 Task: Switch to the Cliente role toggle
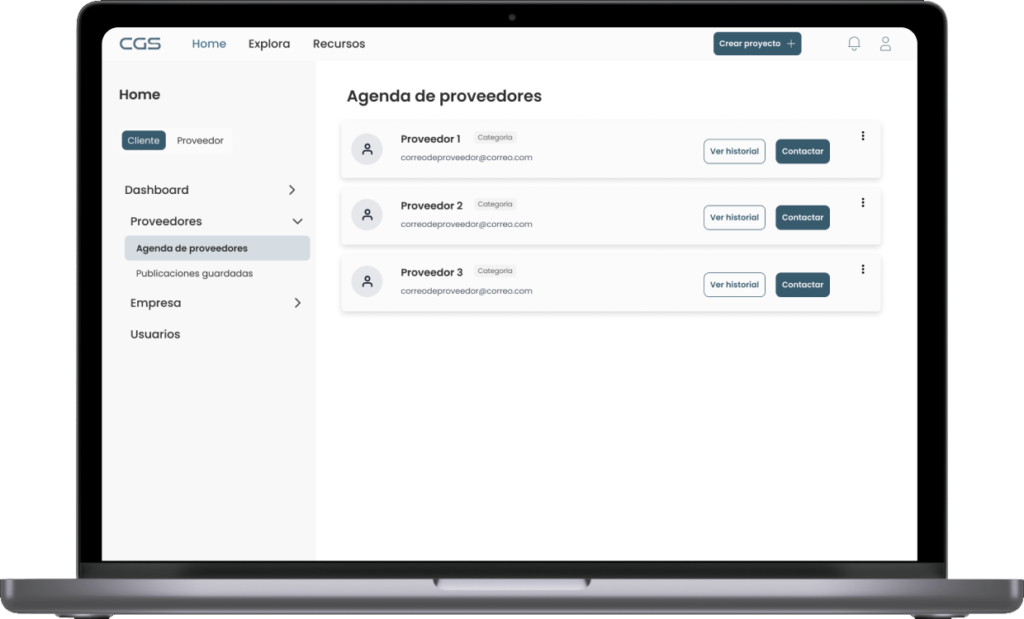(x=143, y=141)
